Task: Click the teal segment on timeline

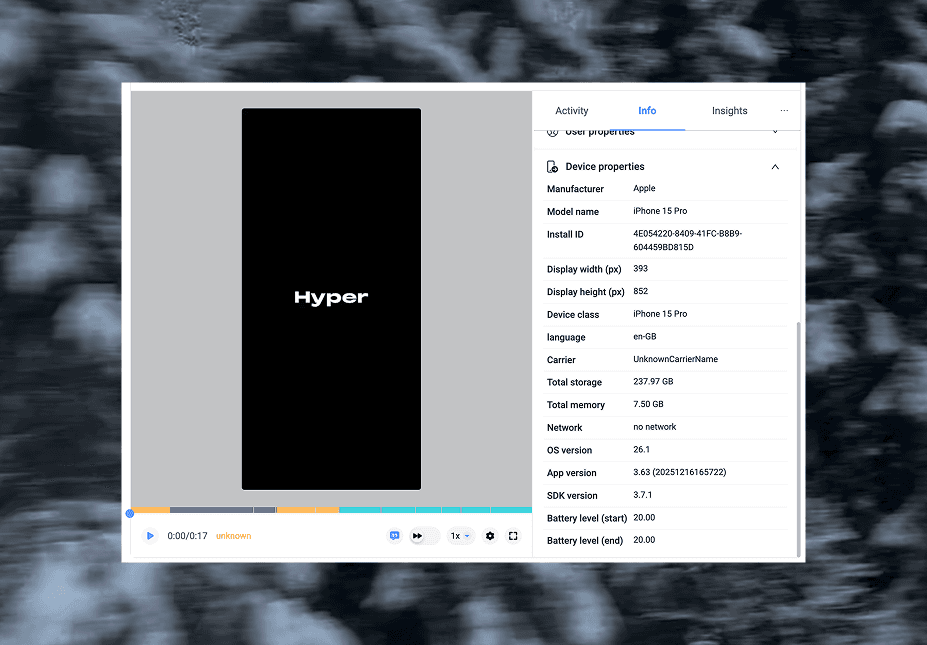Action: coord(435,510)
